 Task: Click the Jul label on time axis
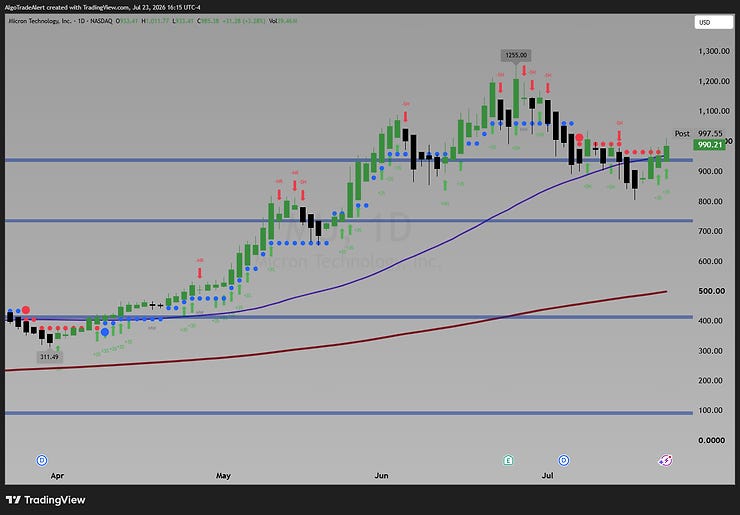point(547,476)
